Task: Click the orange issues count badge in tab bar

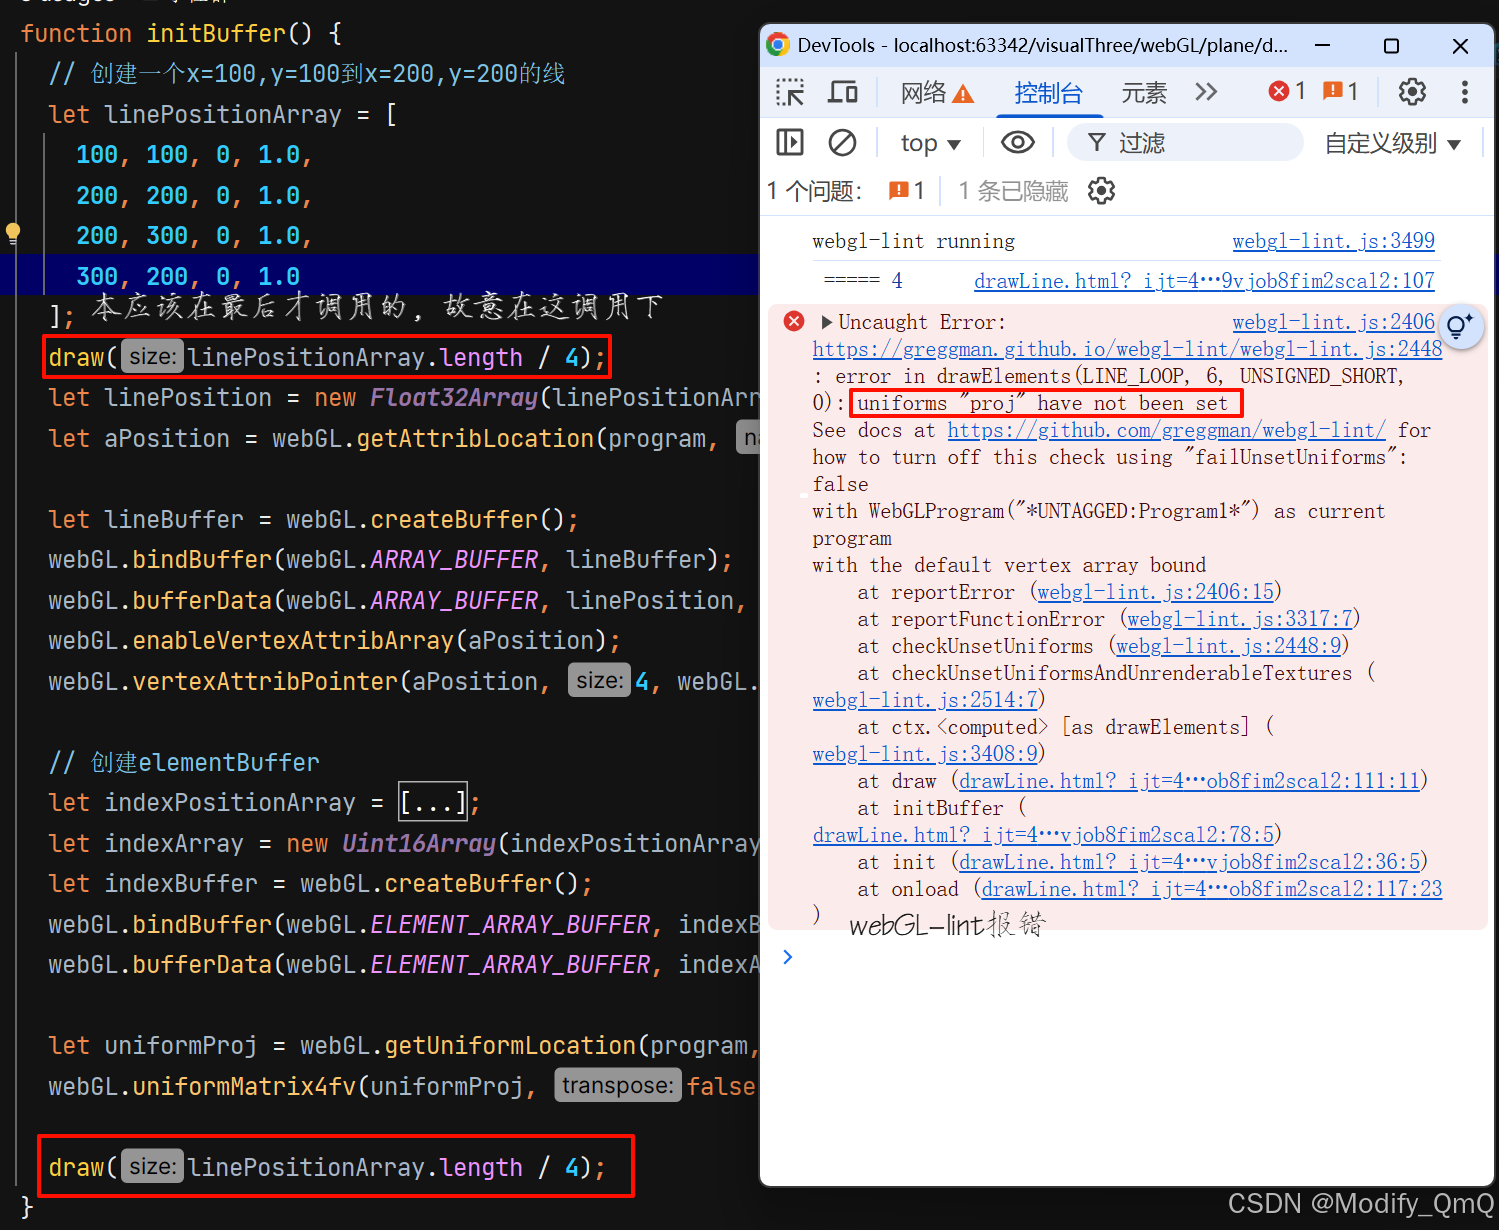Action: [x=1340, y=91]
